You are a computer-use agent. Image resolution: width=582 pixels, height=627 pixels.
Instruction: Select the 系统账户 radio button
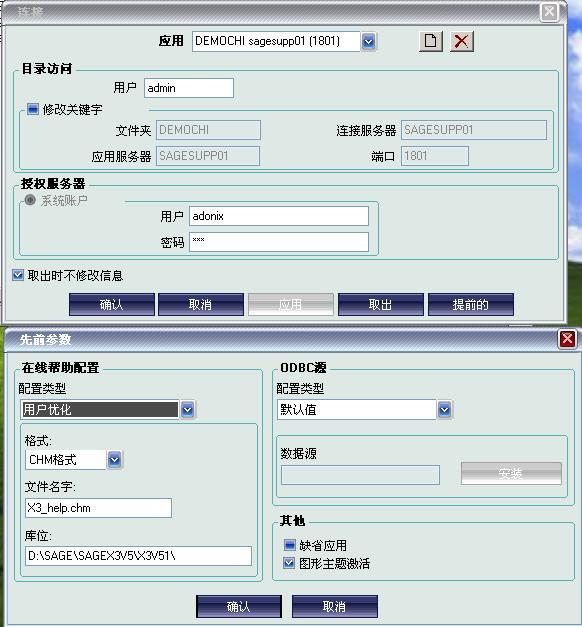30,200
